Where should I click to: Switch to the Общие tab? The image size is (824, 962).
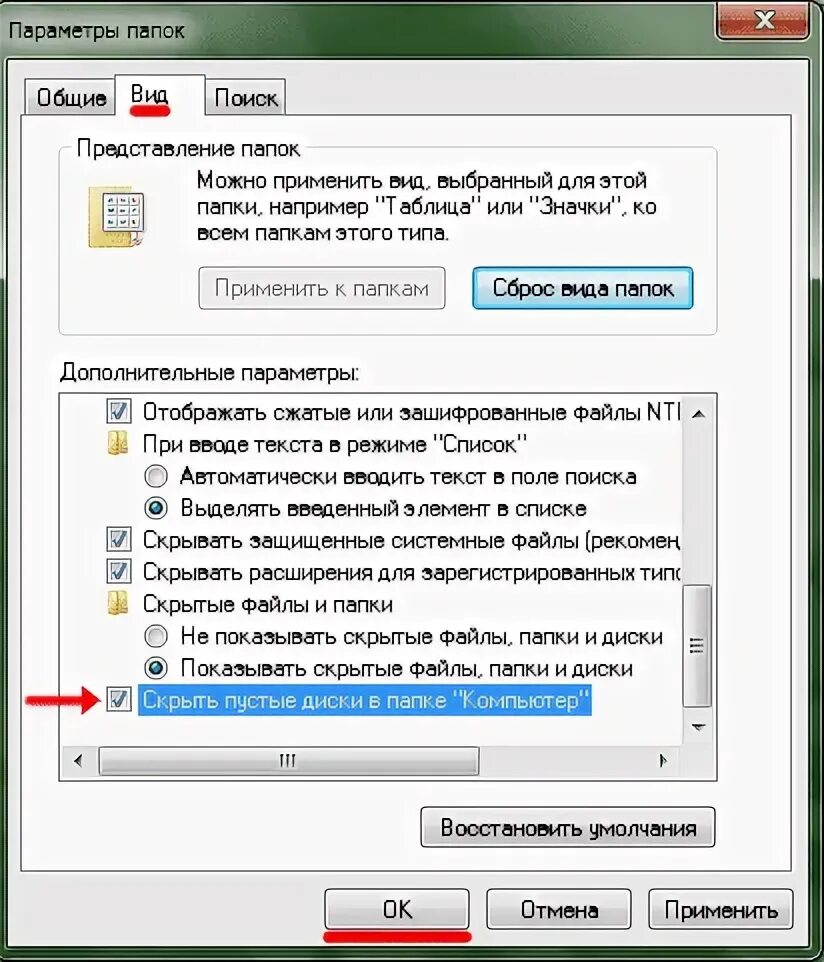(x=71, y=97)
